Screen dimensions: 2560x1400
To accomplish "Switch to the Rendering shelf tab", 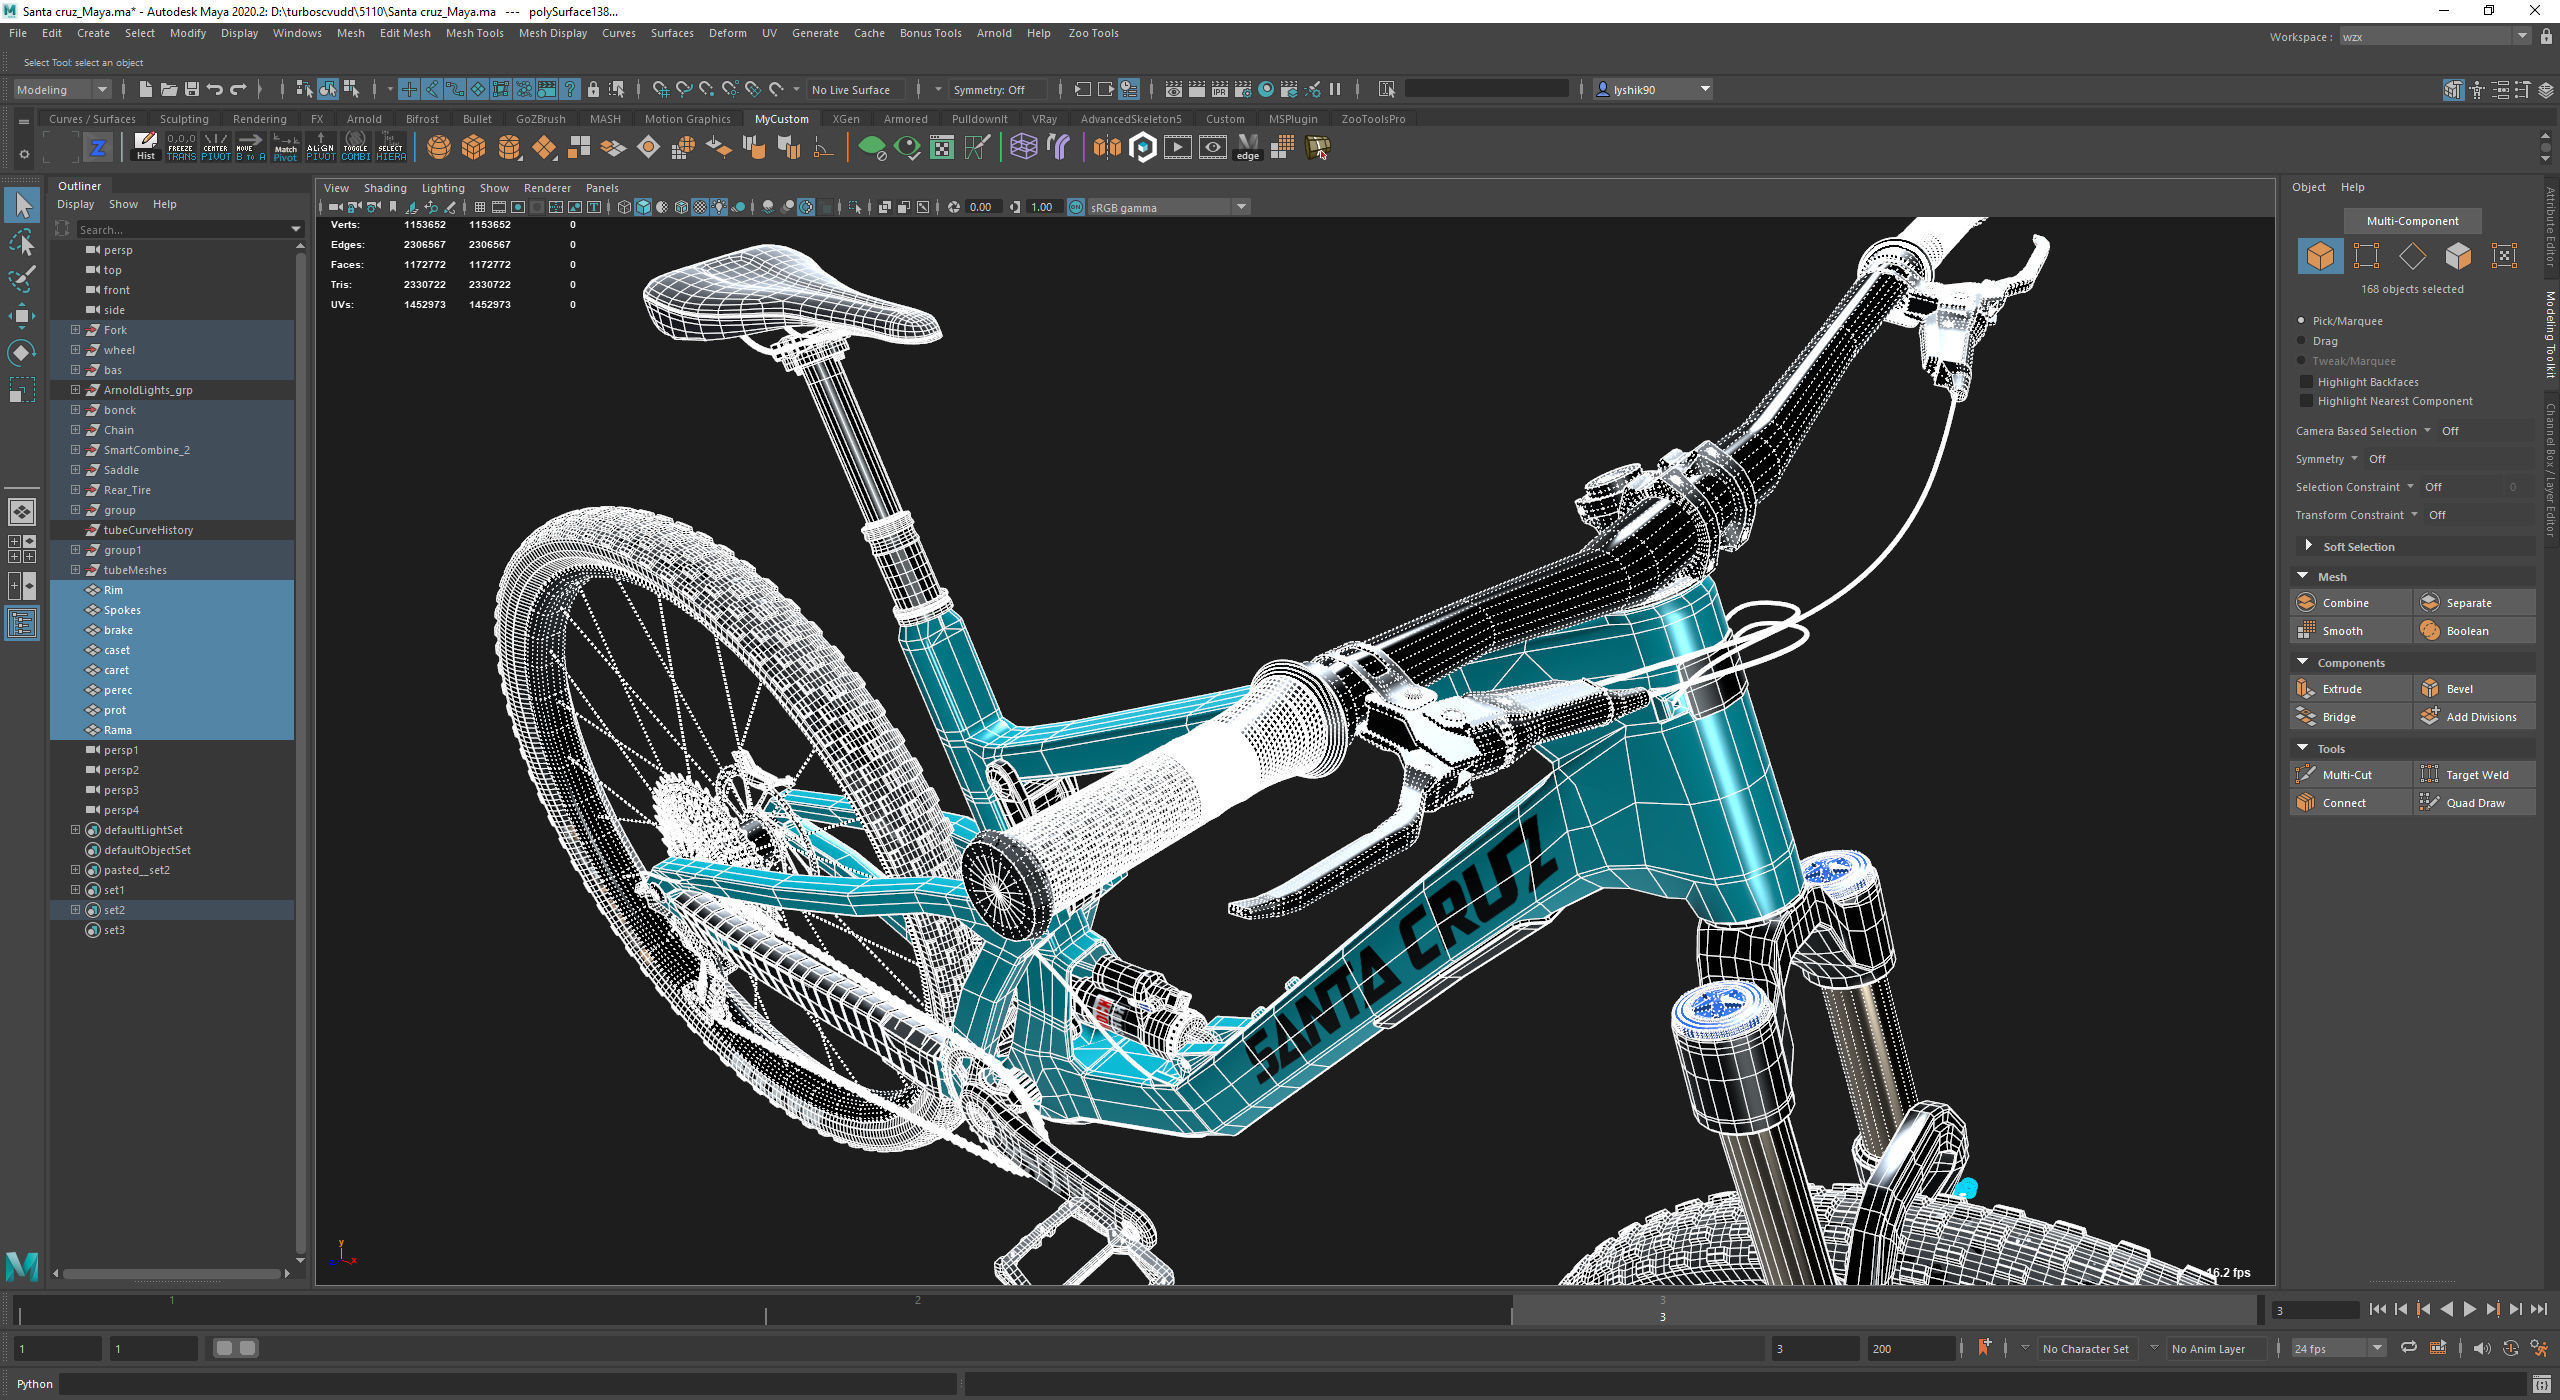I will 259,119.
